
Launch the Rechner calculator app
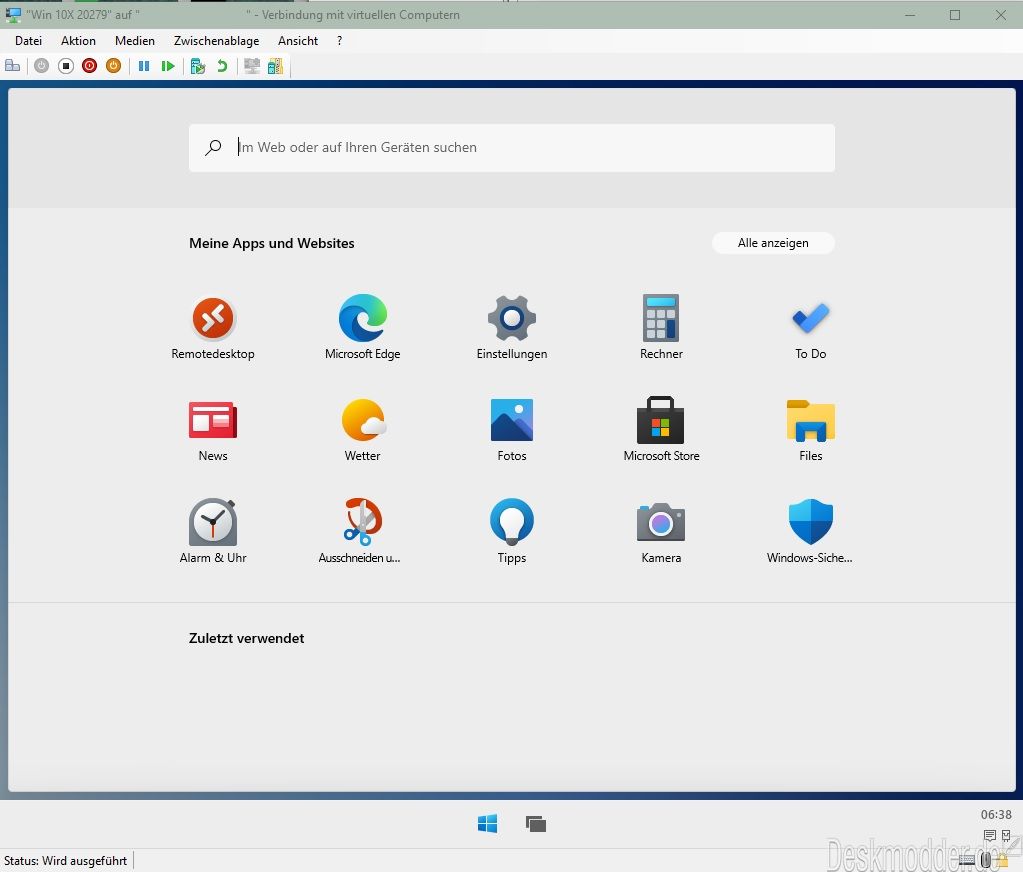661,327
